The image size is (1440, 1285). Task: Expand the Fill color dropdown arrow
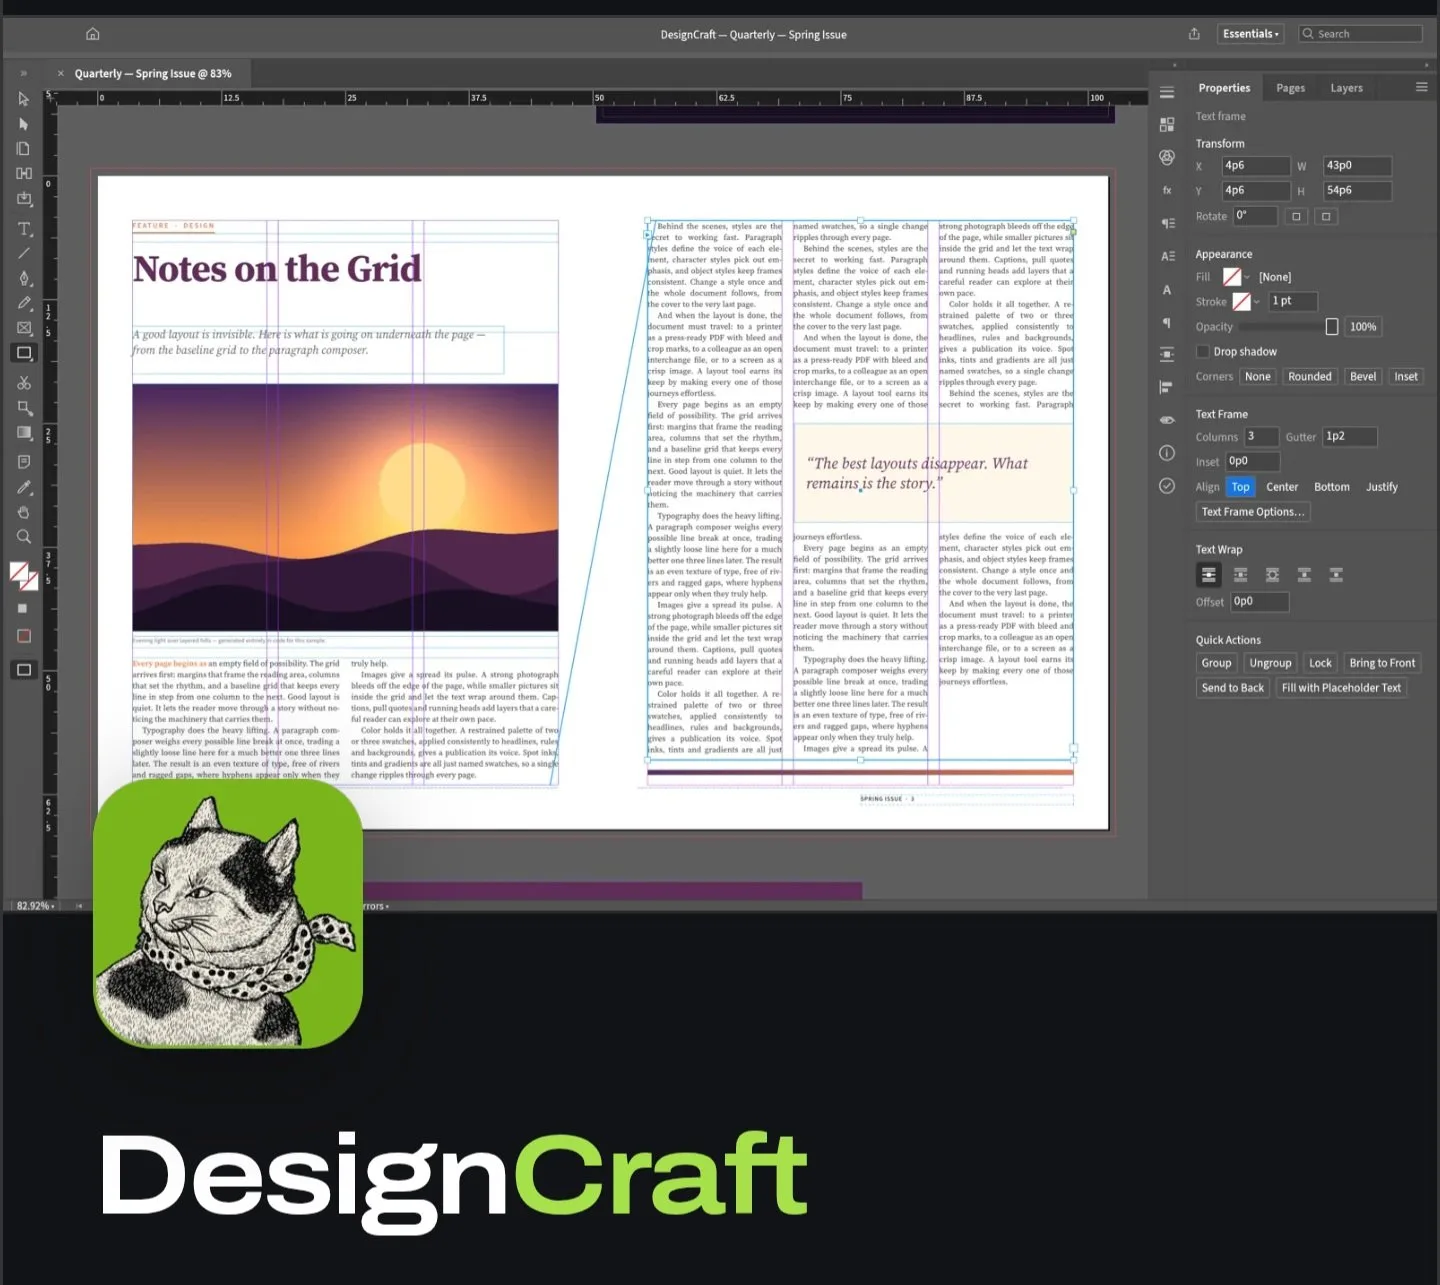[1248, 277]
